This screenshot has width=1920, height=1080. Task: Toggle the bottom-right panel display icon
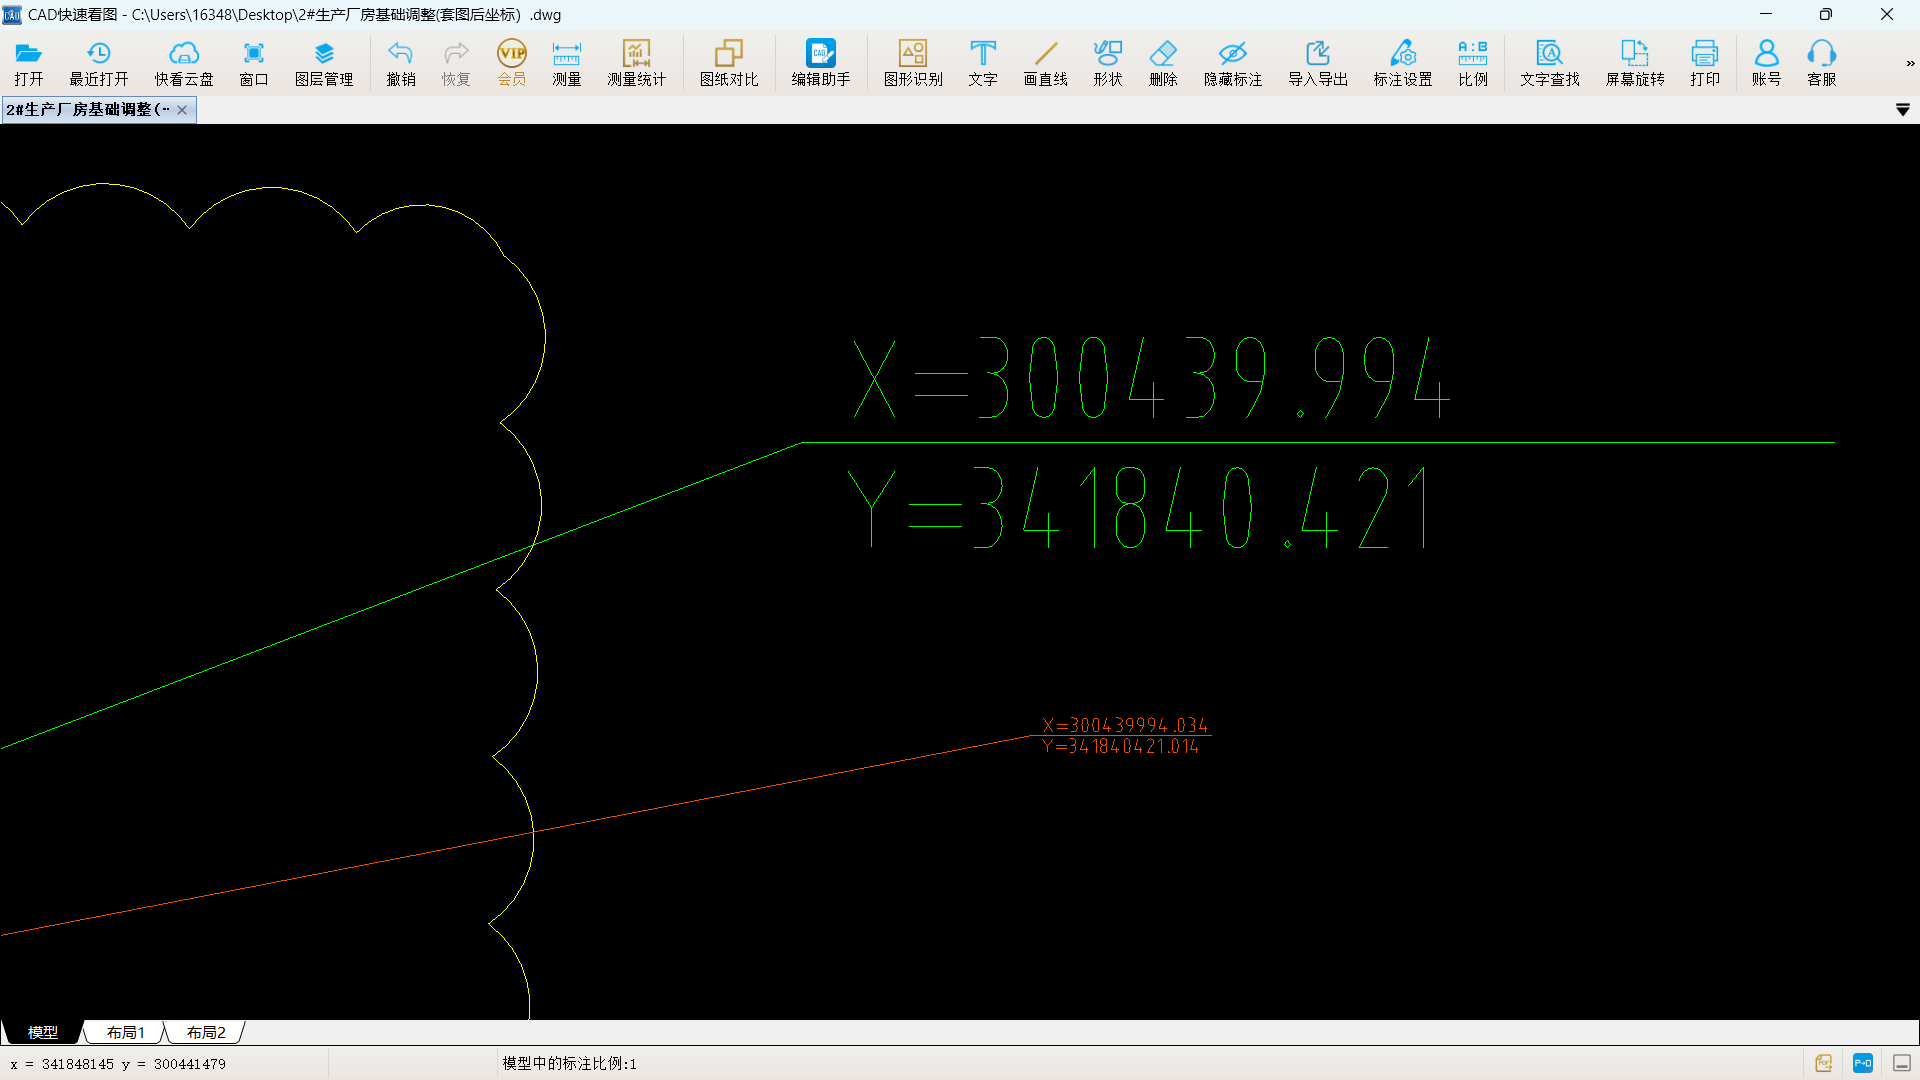1902,1063
